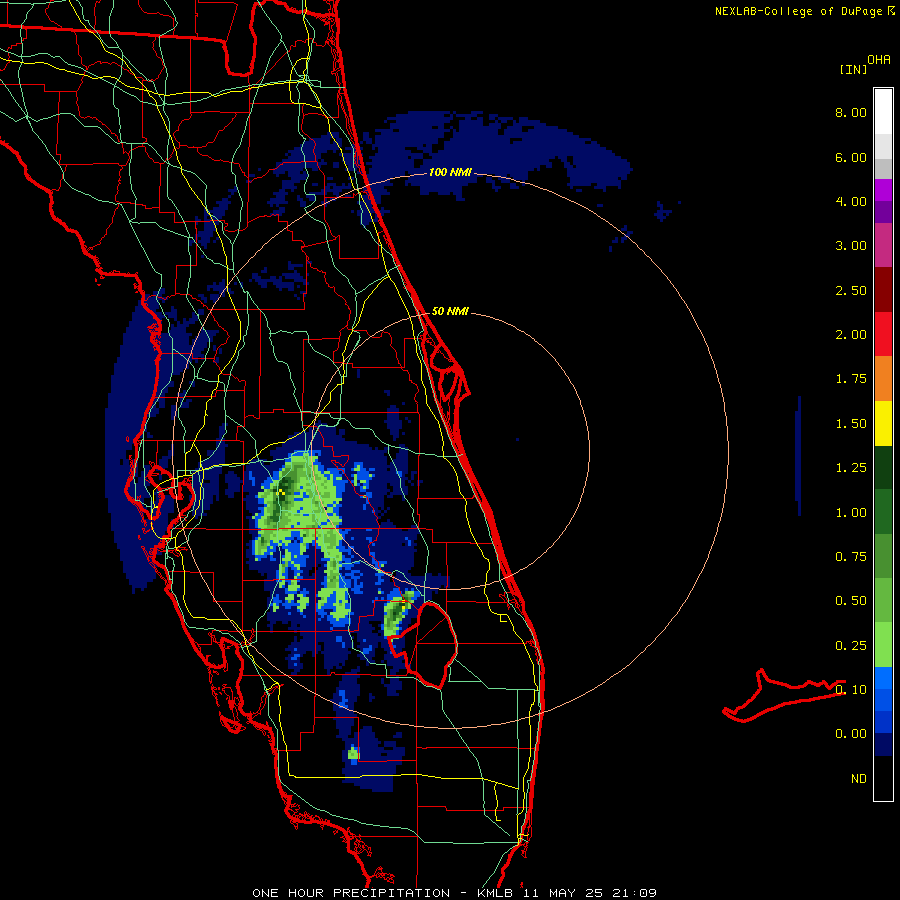This screenshot has width=900, height=900.
Task: Click the 3.00 legend value
Action: (851, 246)
